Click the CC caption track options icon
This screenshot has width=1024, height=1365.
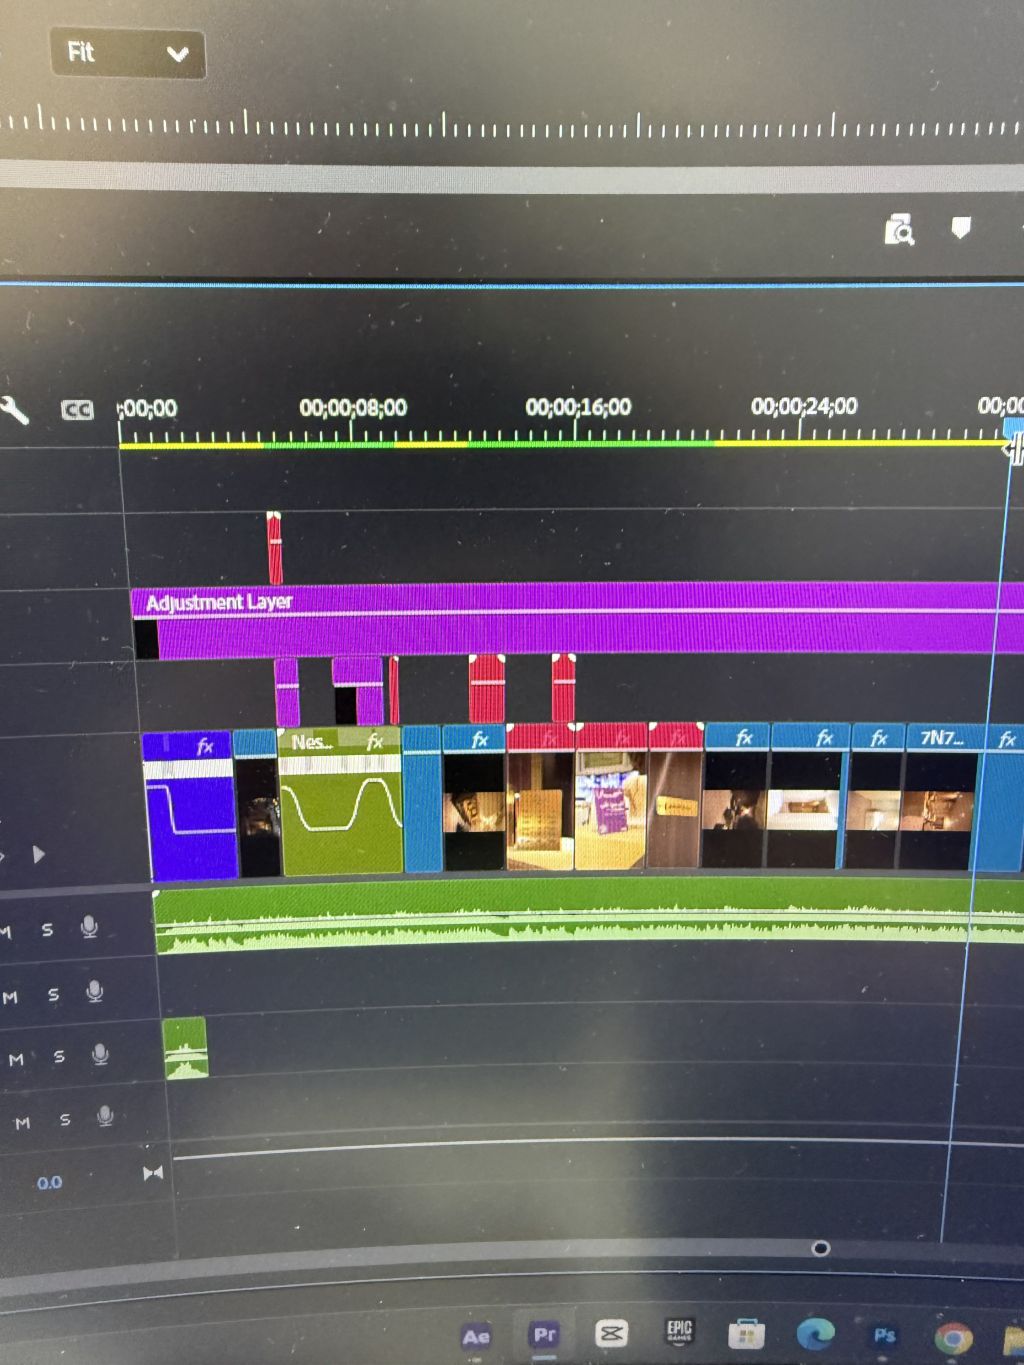[77, 410]
